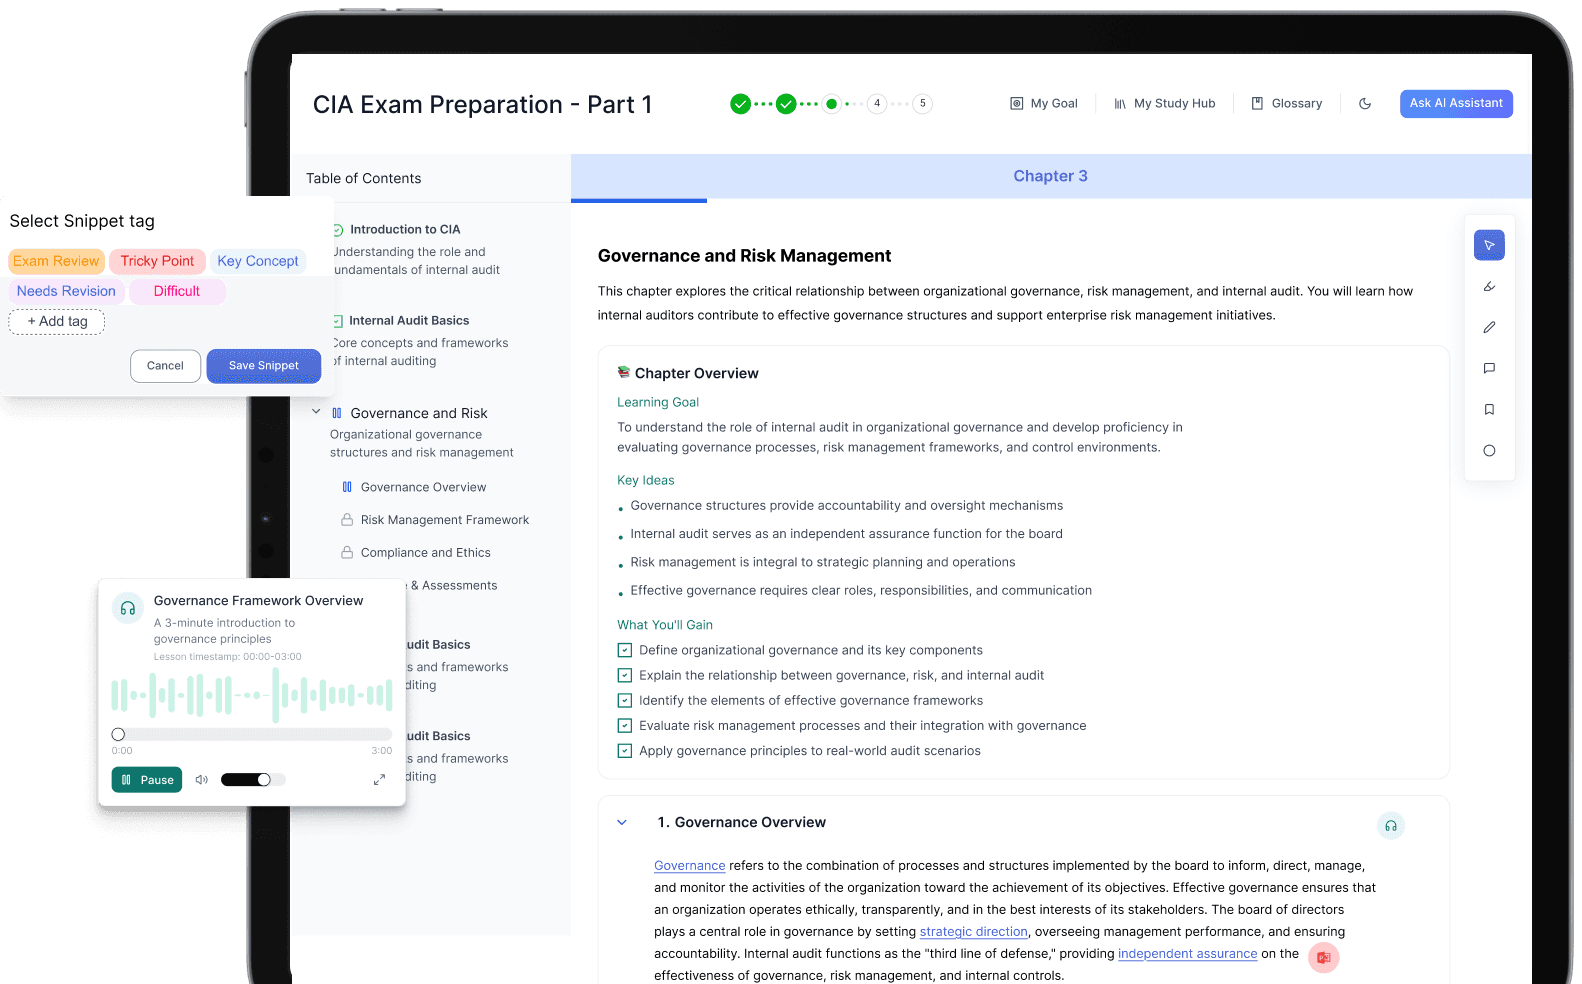
Task: Collapse the 1. Governance Overview section
Action: click(x=622, y=822)
